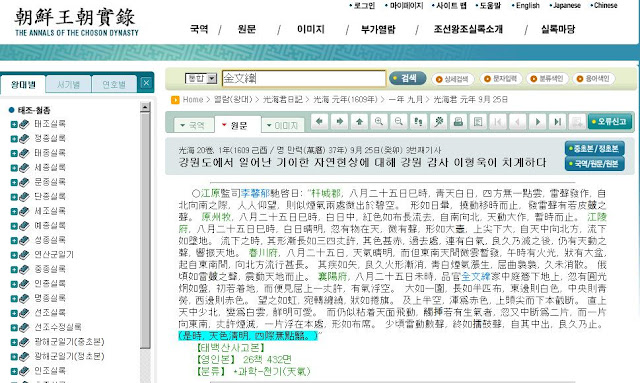This screenshot has width=640, height=383.
Task: Go to the previous article triangle icon
Action: point(518,122)
